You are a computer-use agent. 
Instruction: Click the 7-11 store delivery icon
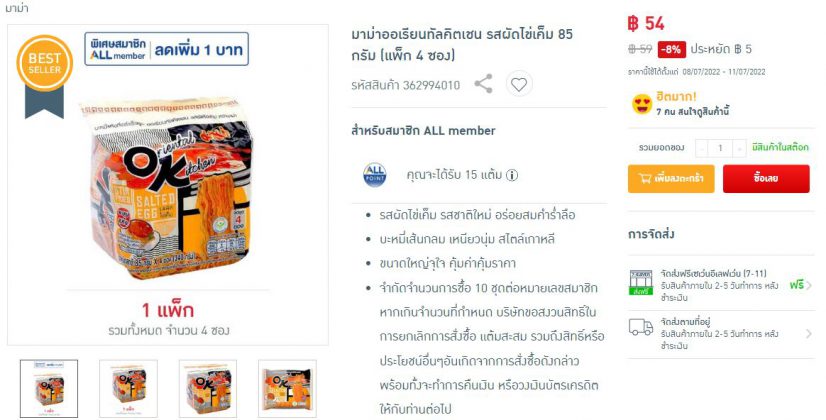[x=641, y=282]
